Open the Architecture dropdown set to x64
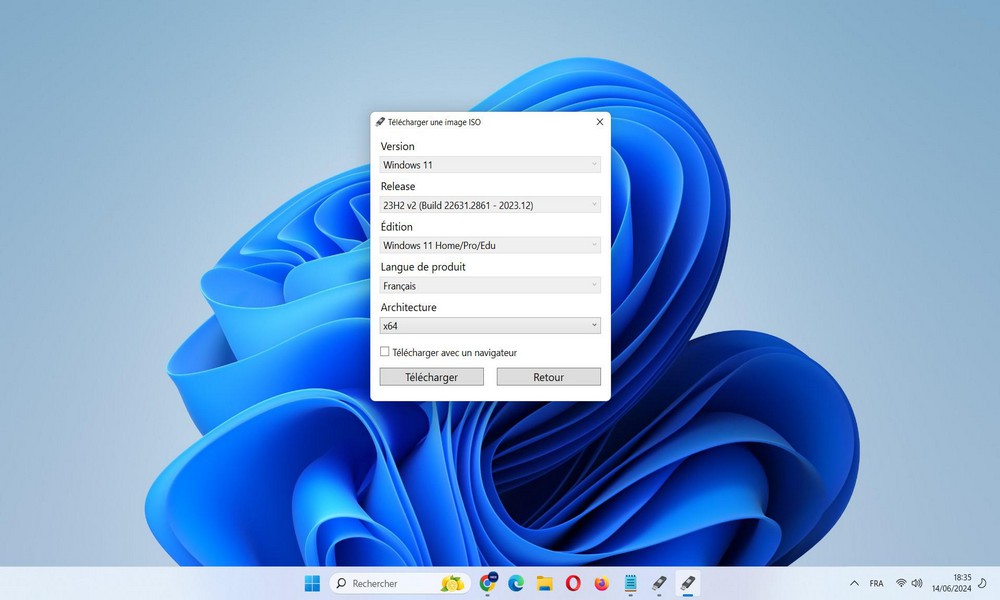 (x=489, y=325)
